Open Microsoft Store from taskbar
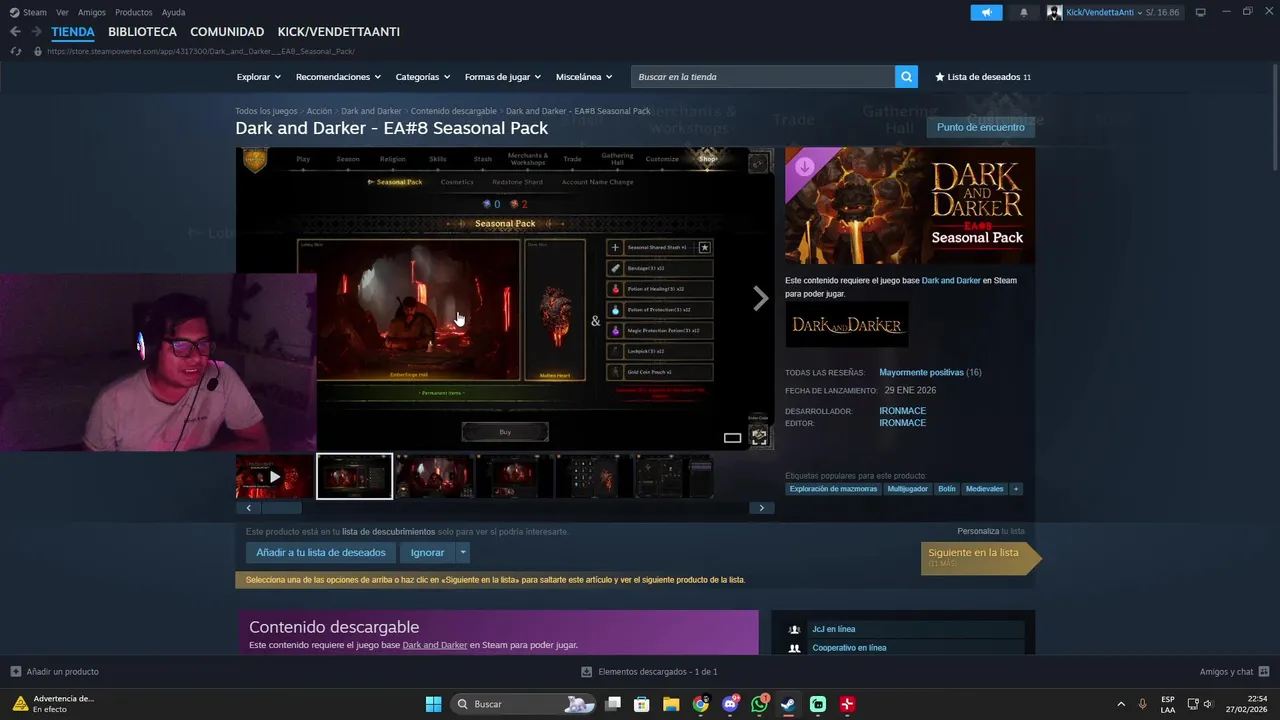1280x720 pixels. (x=642, y=704)
